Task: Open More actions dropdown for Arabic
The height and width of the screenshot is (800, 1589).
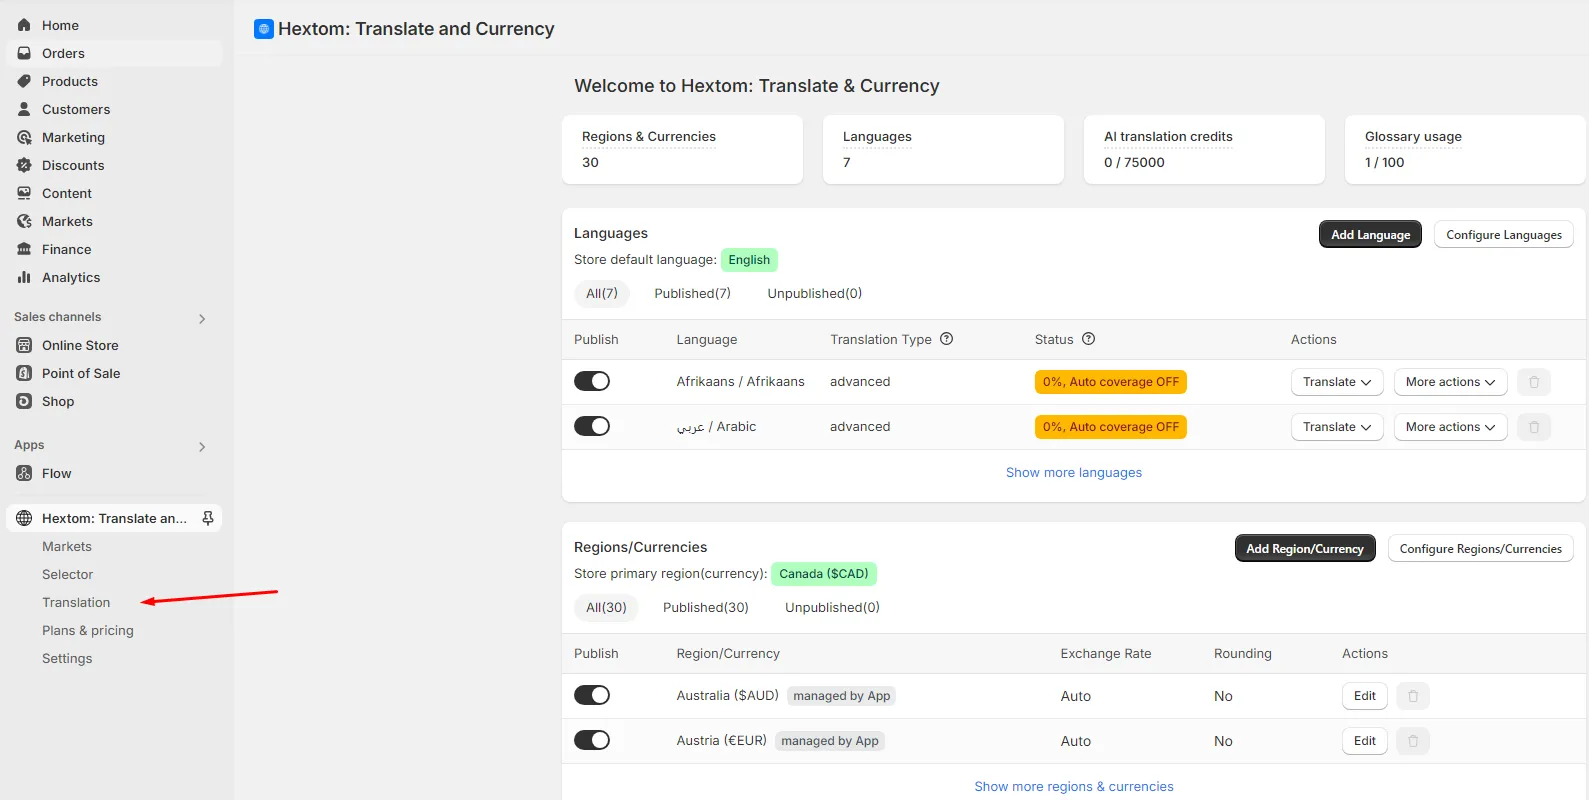Action: [1450, 427]
